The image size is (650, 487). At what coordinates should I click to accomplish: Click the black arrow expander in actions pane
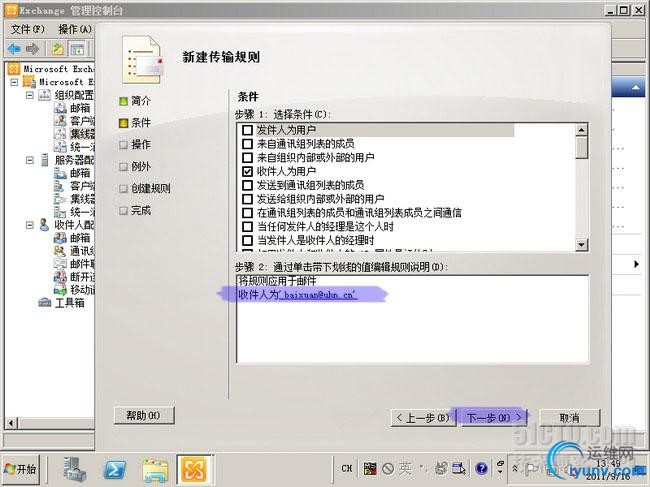(636, 264)
